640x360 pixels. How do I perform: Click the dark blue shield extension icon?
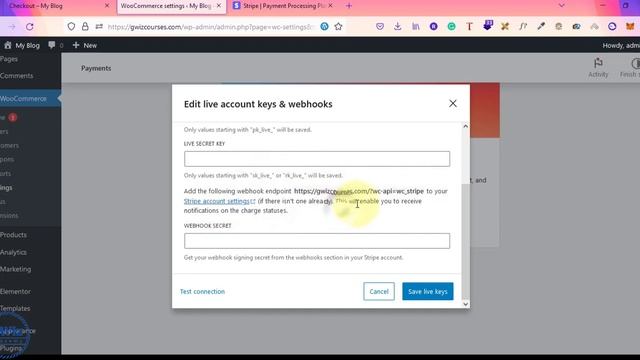488,25
